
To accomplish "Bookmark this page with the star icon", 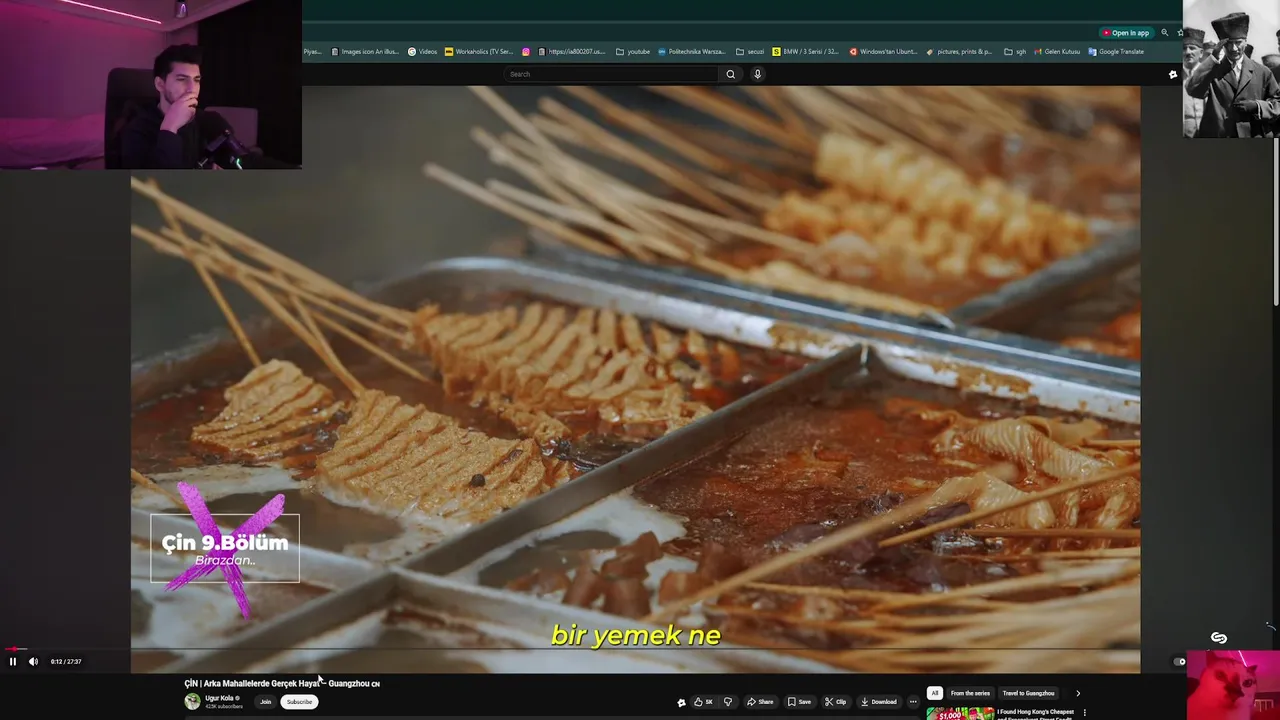I will coord(1179,33).
